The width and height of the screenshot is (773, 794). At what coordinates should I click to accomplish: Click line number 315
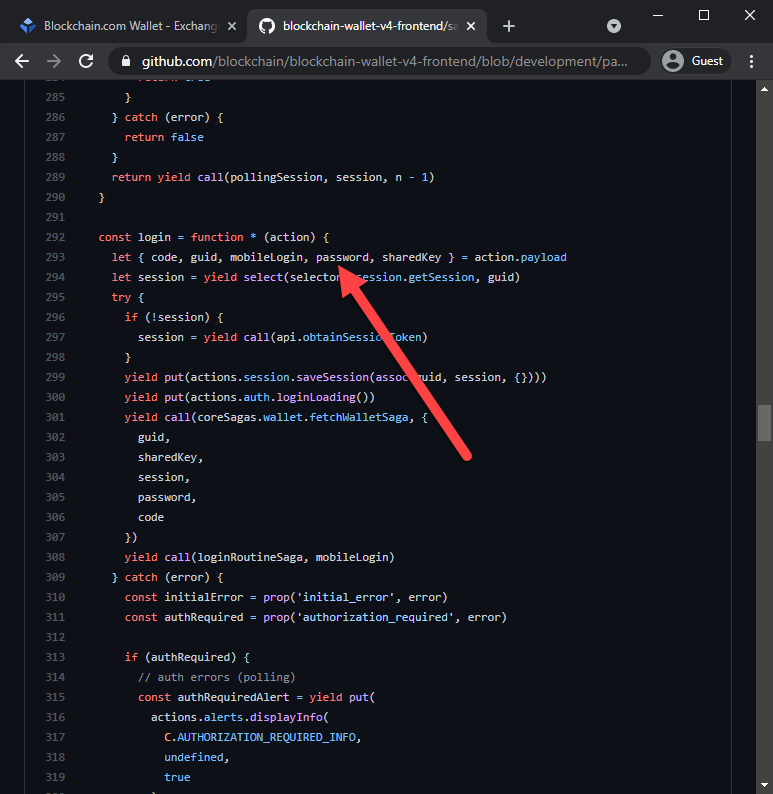point(55,697)
